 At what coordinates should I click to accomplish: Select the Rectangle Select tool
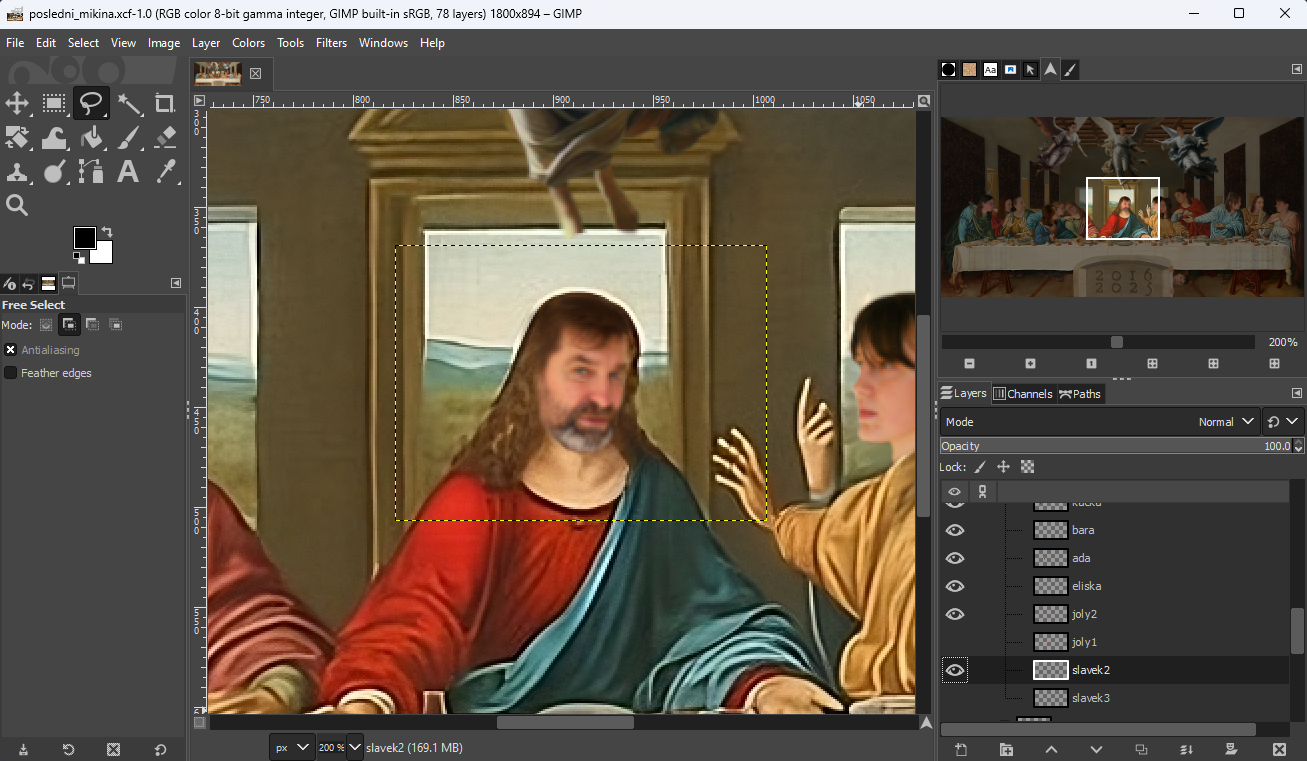coord(55,103)
